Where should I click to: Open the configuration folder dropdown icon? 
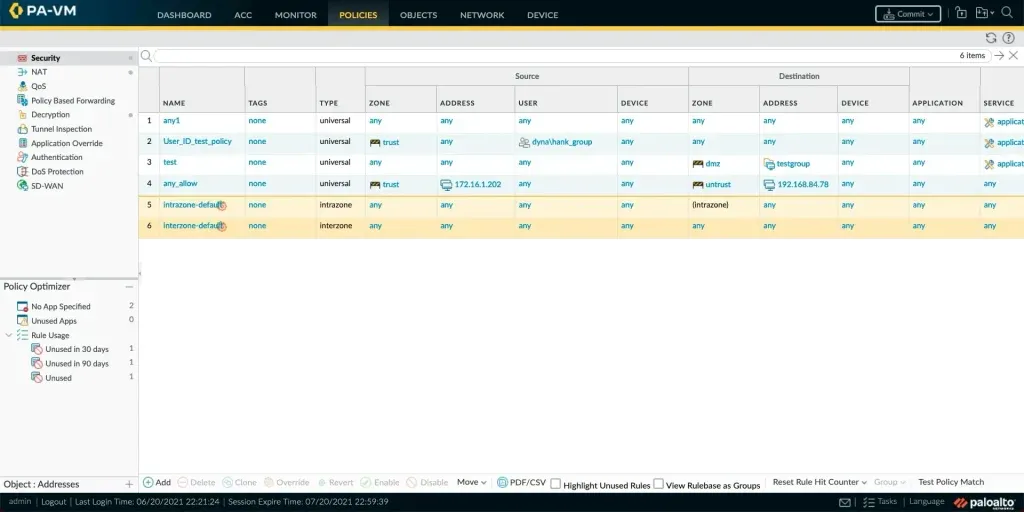coord(984,13)
